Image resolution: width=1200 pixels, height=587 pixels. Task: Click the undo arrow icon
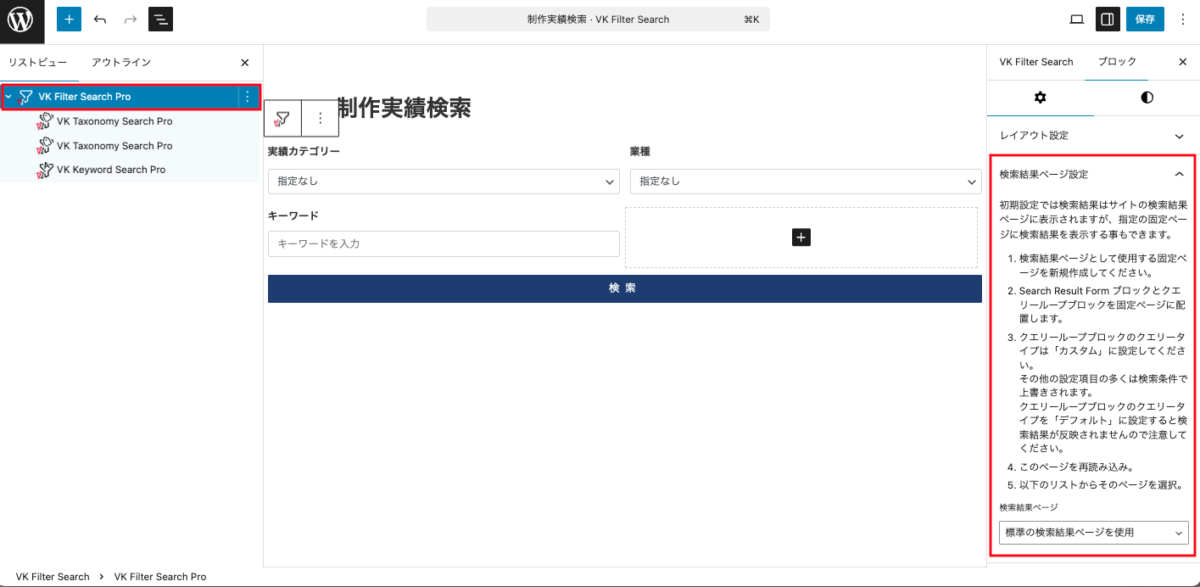pyautogui.click(x=100, y=19)
